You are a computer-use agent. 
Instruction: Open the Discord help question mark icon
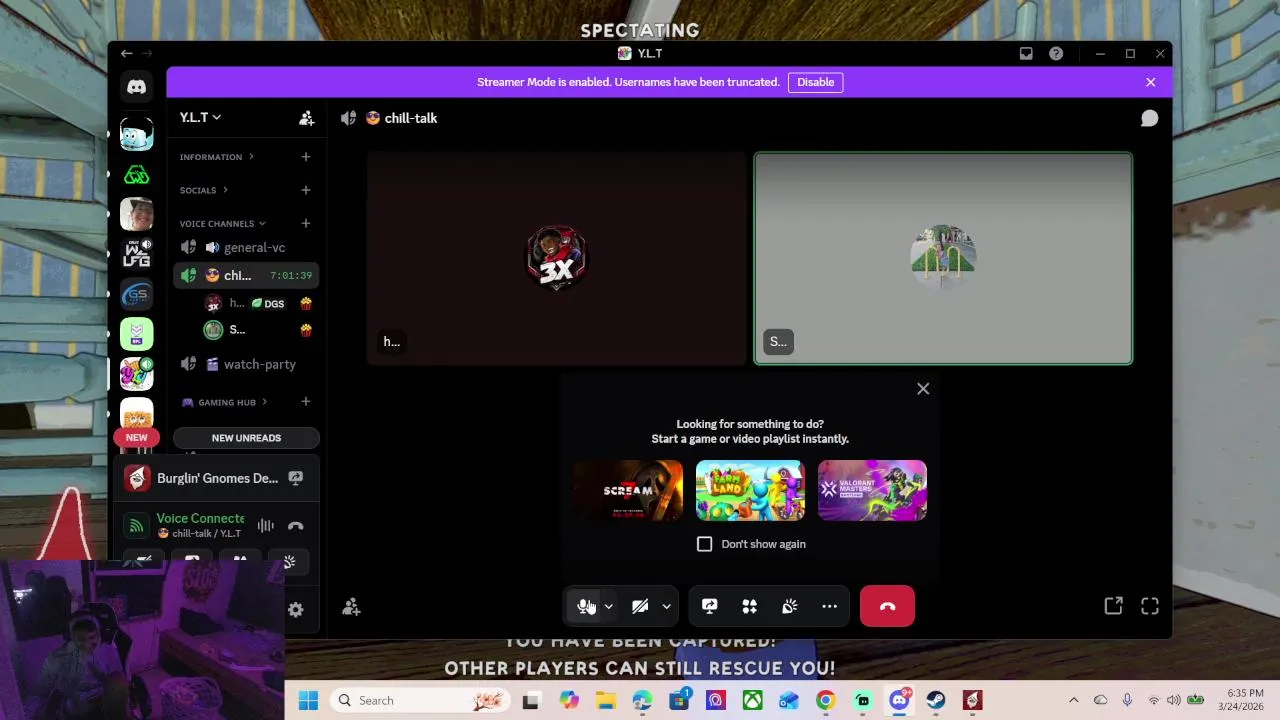pos(1056,54)
